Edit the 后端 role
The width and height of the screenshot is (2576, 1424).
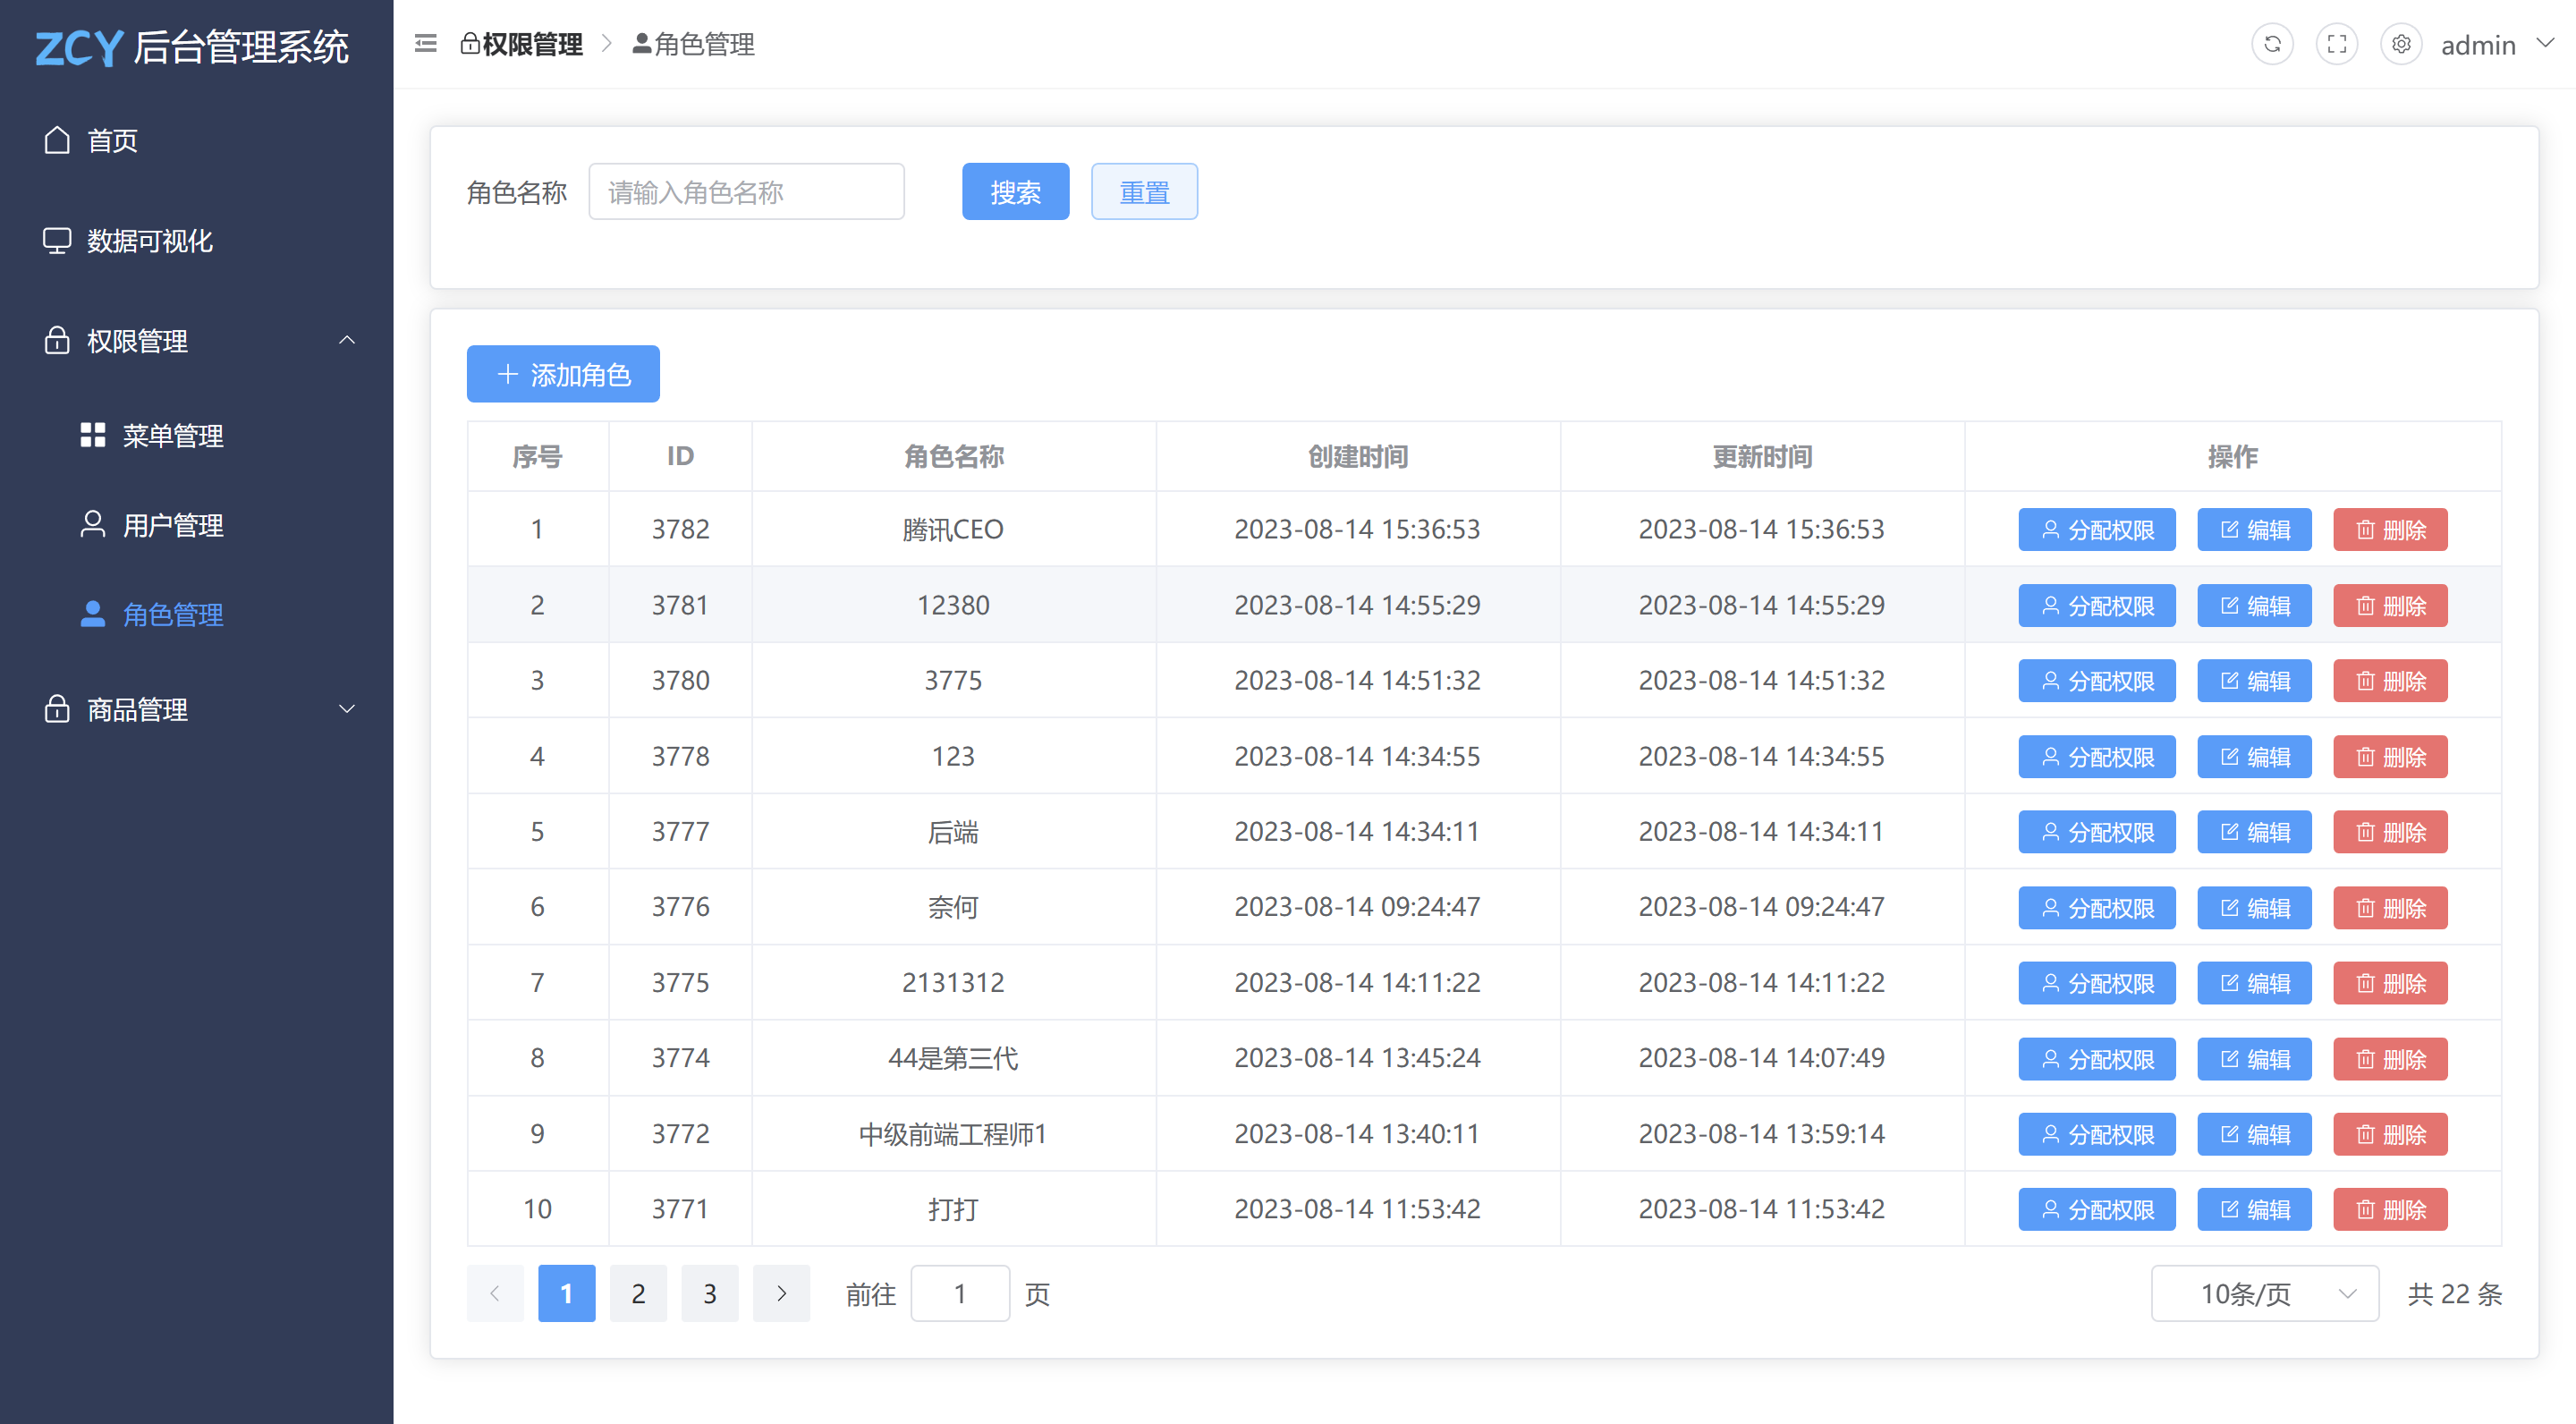[x=2254, y=832]
